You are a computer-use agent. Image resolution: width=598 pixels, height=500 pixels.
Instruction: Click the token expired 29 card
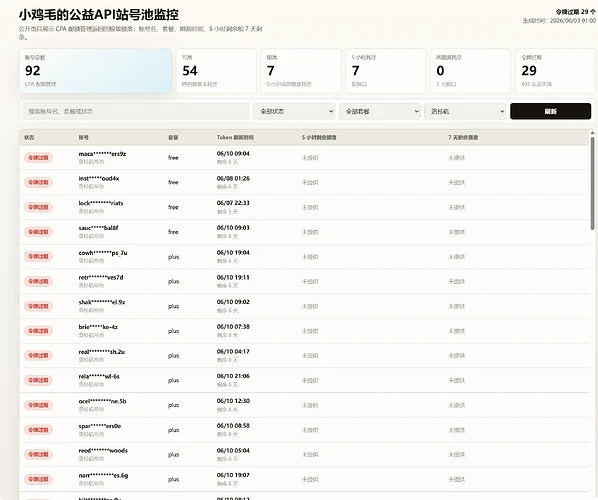[x=555, y=71]
